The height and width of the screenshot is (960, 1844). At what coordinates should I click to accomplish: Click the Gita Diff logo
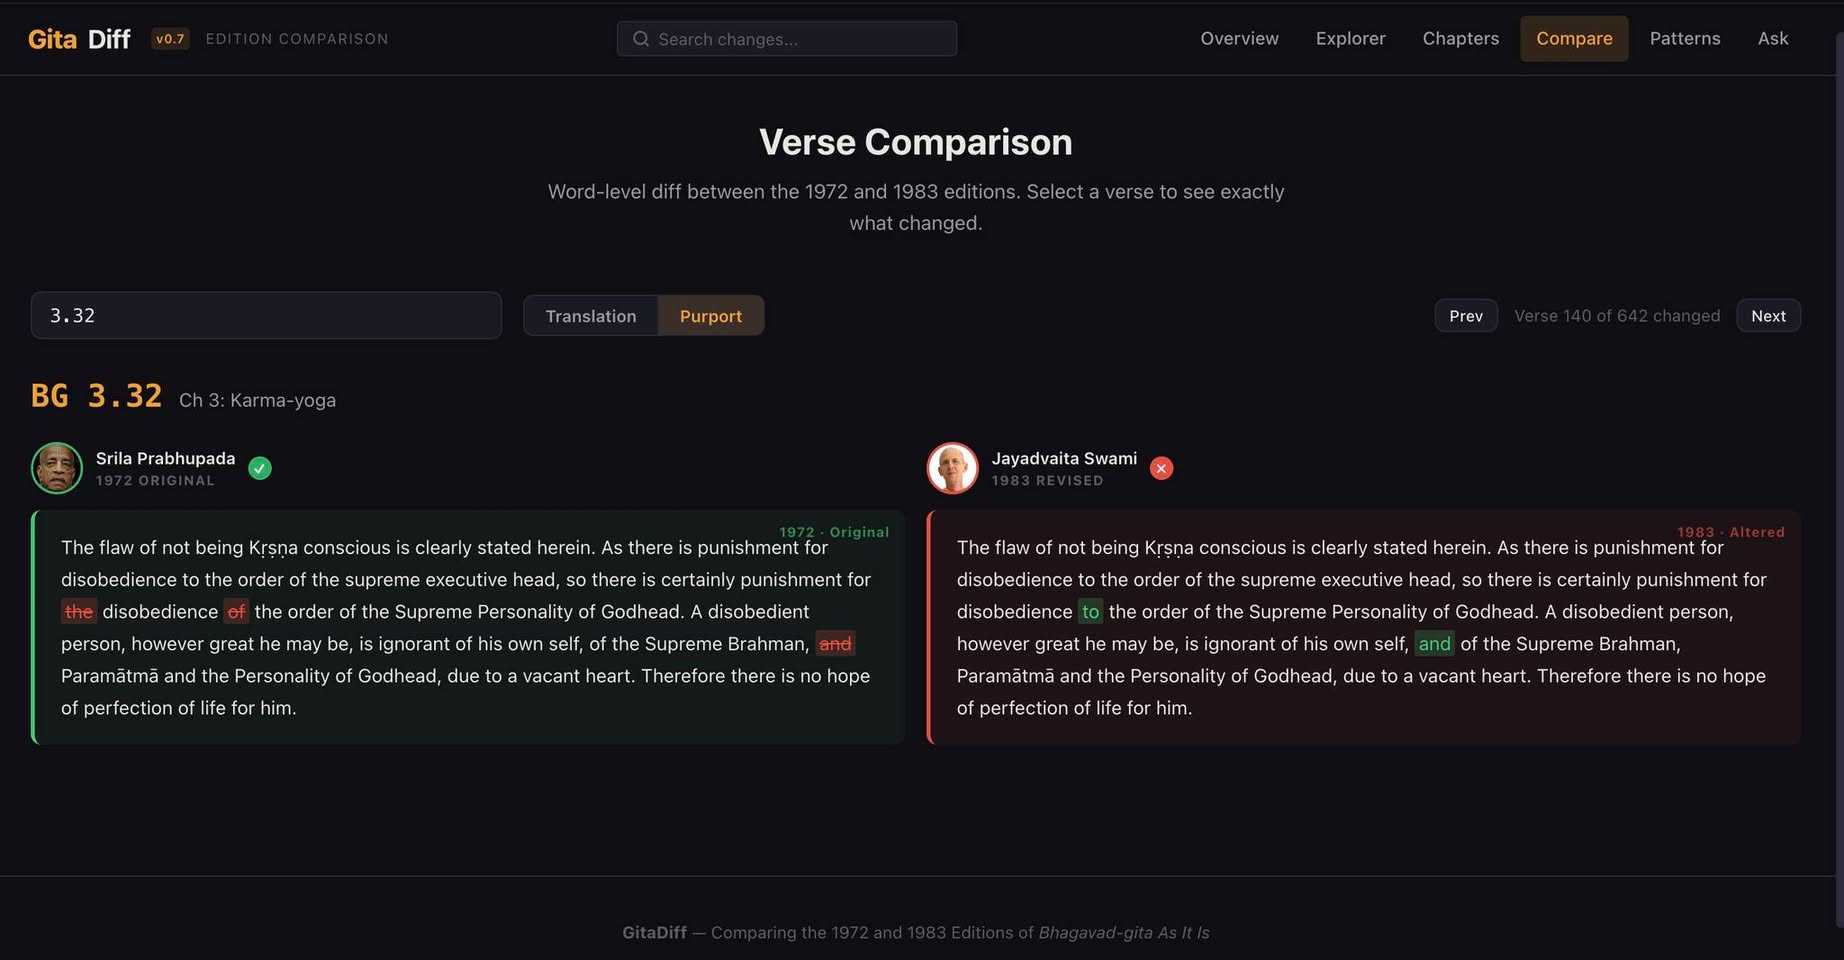pos(79,39)
